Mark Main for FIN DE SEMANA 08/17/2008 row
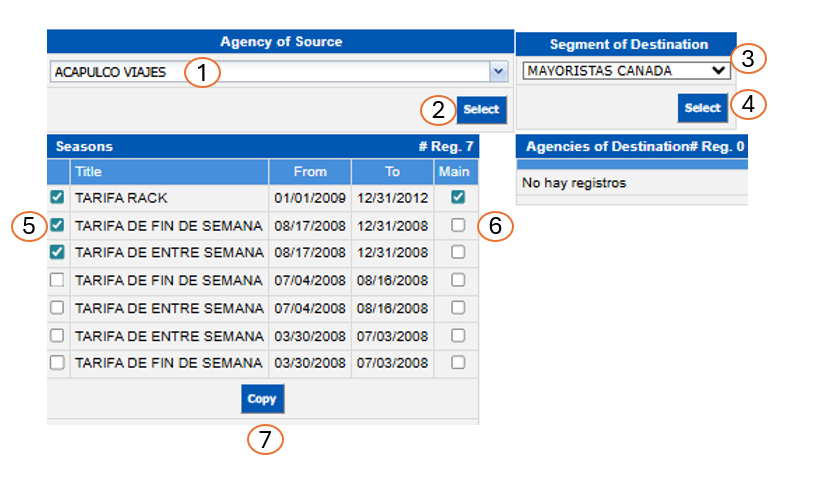The width and height of the screenshot is (813, 478). 458,225
